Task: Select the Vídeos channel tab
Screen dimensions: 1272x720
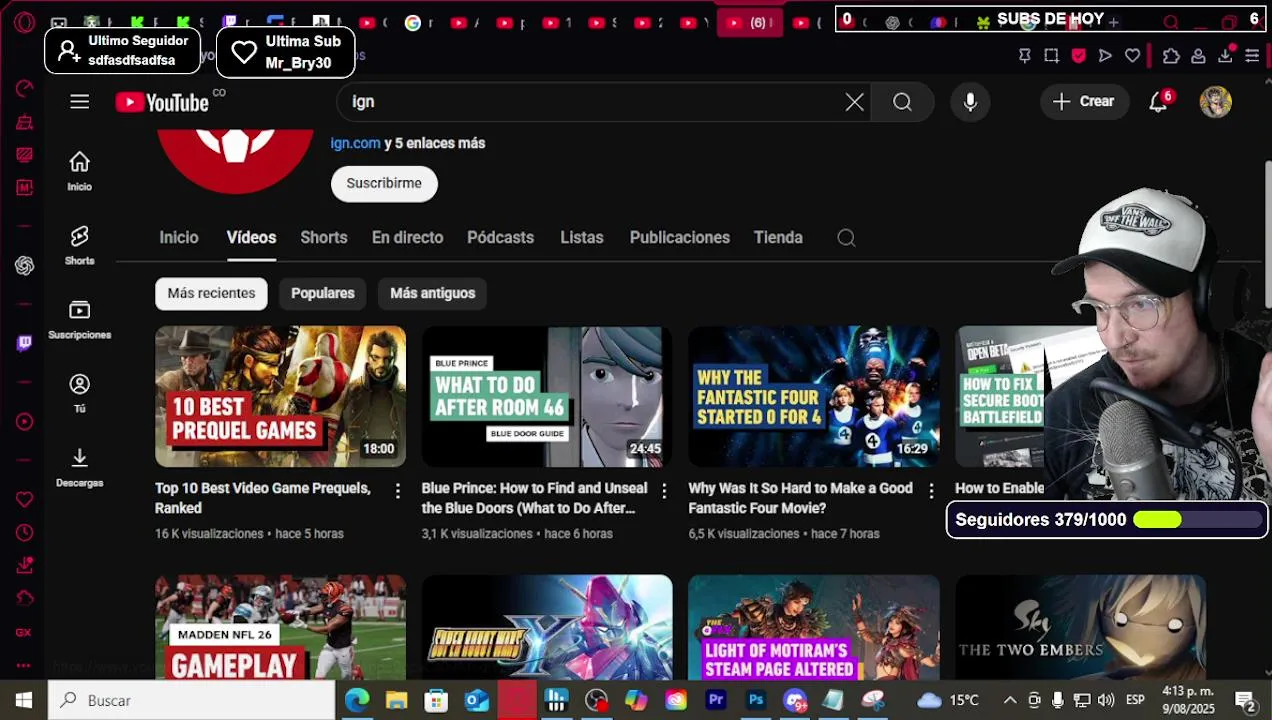Action: coord(251,238)
